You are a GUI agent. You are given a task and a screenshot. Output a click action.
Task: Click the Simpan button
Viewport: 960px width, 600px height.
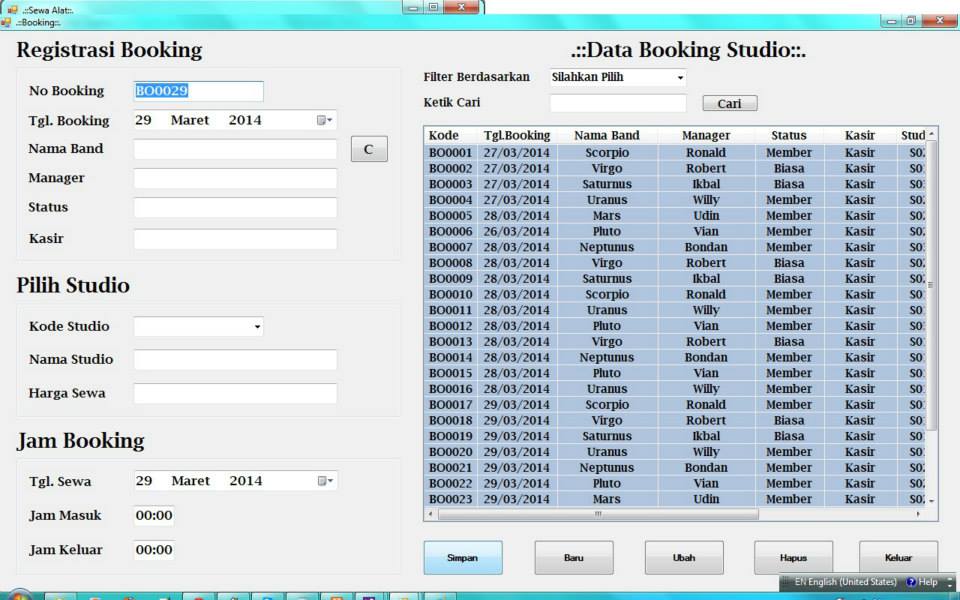[463, 557]
